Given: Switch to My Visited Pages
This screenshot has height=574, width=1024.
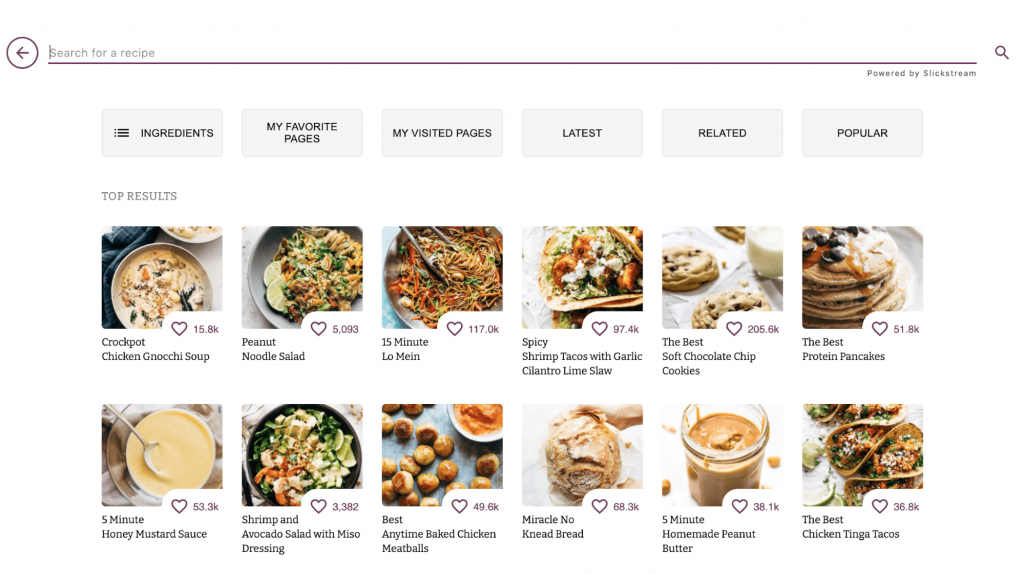Looking at the screenshot, I should pyautogui.click(x=442, y=133).
